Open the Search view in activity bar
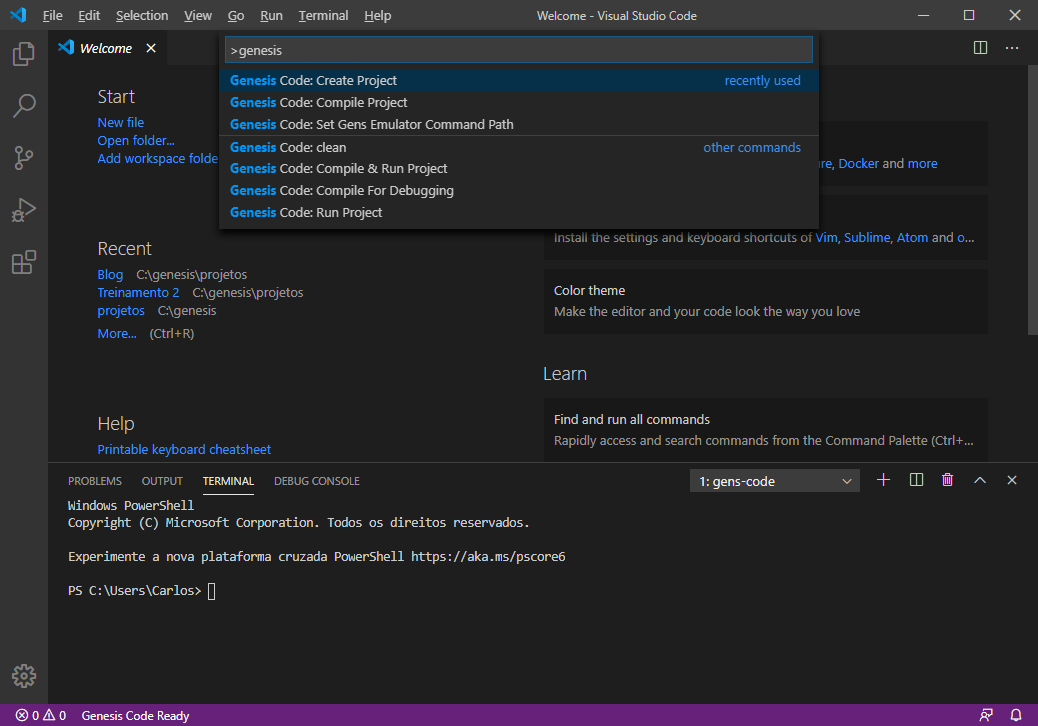 coord(24,105)
